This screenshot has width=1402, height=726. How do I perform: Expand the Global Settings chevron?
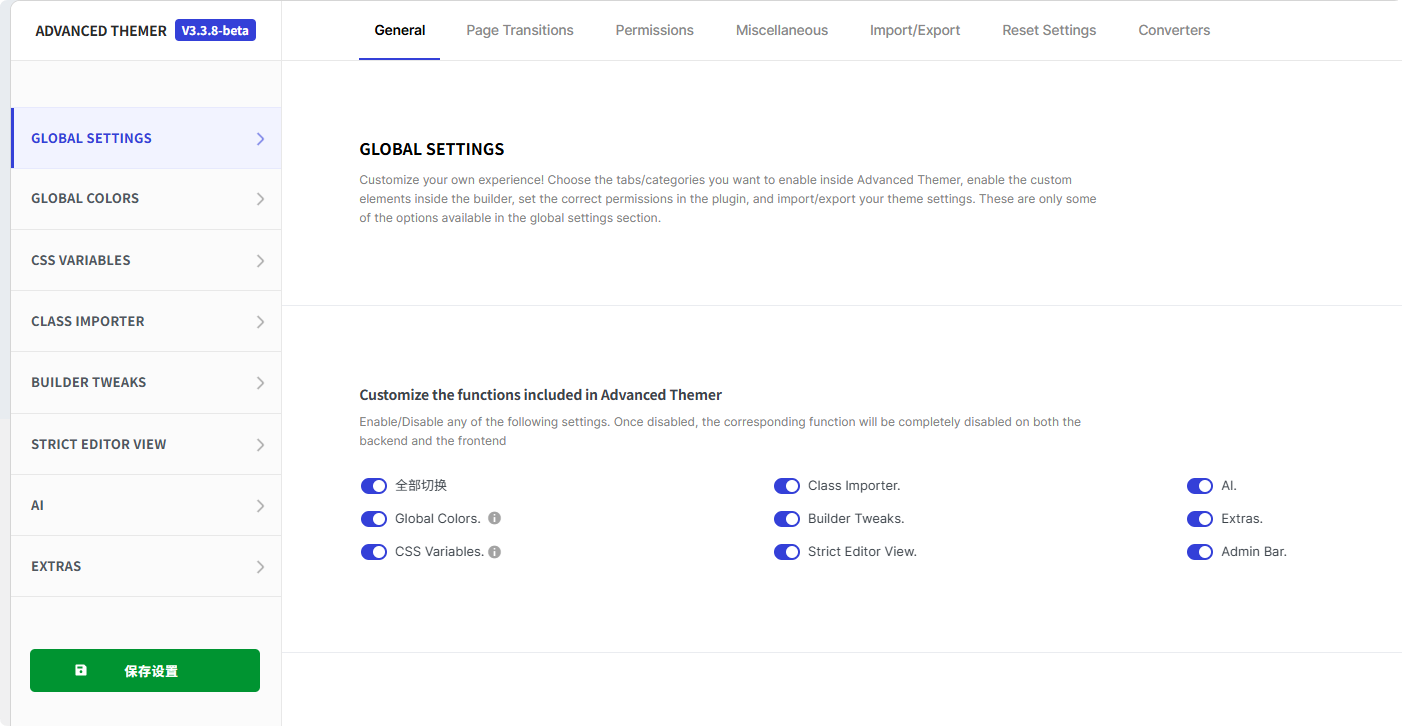260,139
